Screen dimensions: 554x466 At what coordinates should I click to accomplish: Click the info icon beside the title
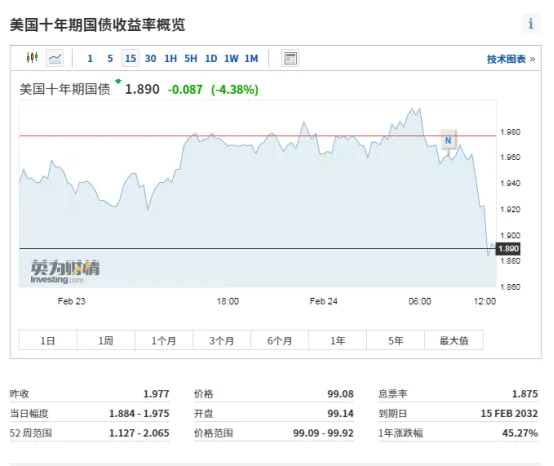[x=531, y=24]
